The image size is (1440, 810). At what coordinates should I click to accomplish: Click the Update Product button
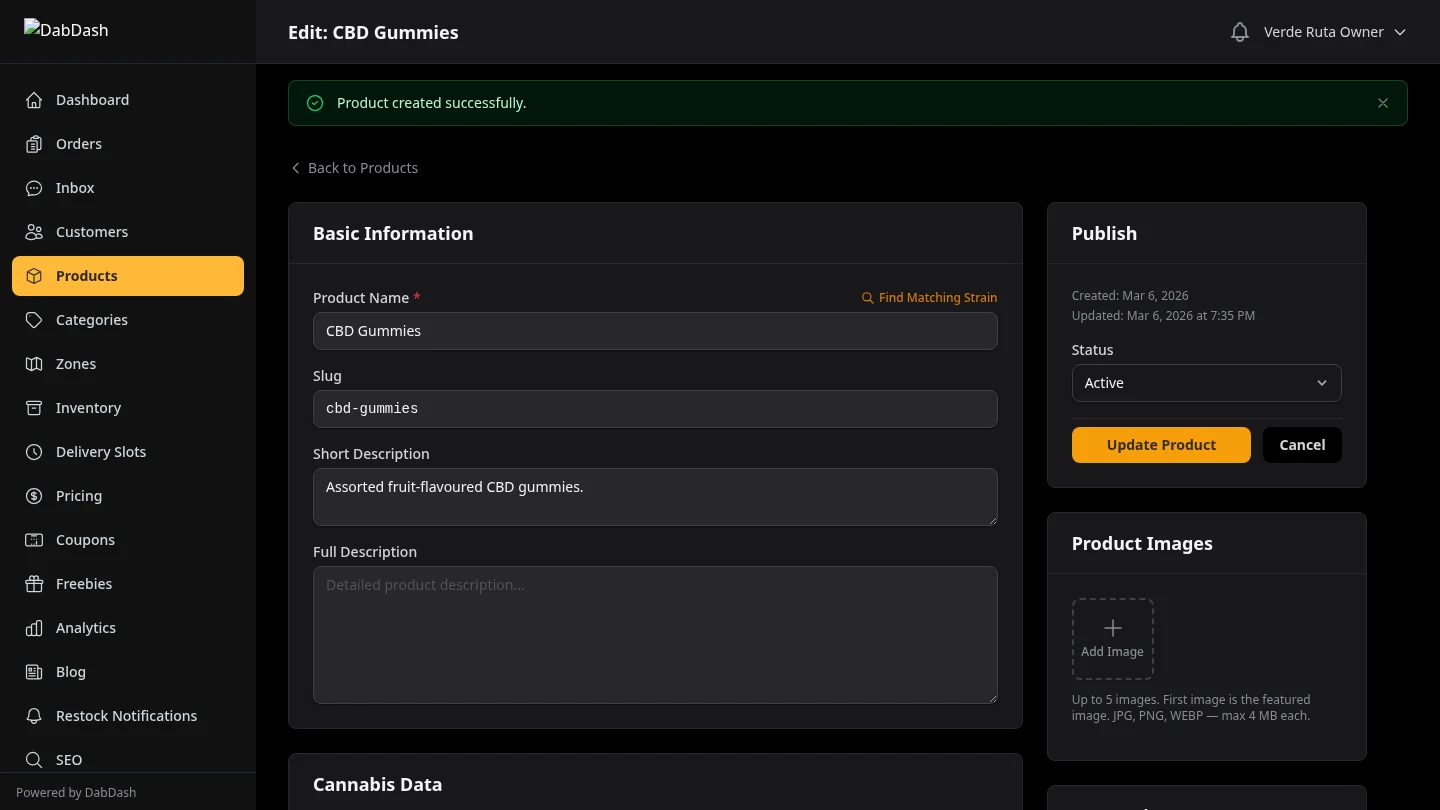click(x=1161, y=445)
